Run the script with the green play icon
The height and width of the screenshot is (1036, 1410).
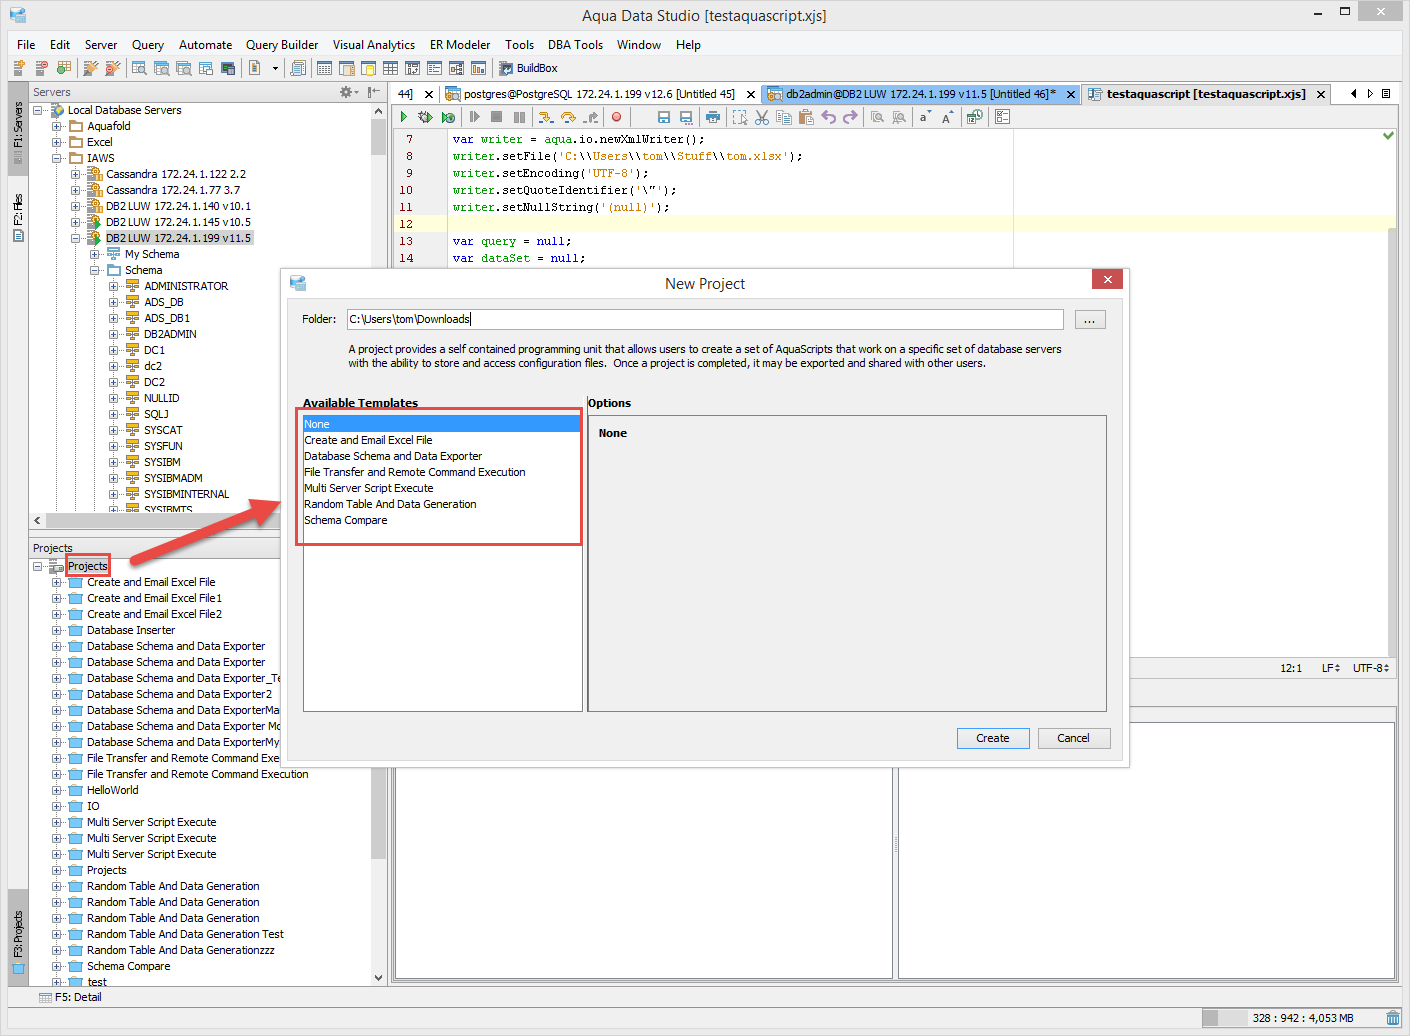click(x=404, y=117)
